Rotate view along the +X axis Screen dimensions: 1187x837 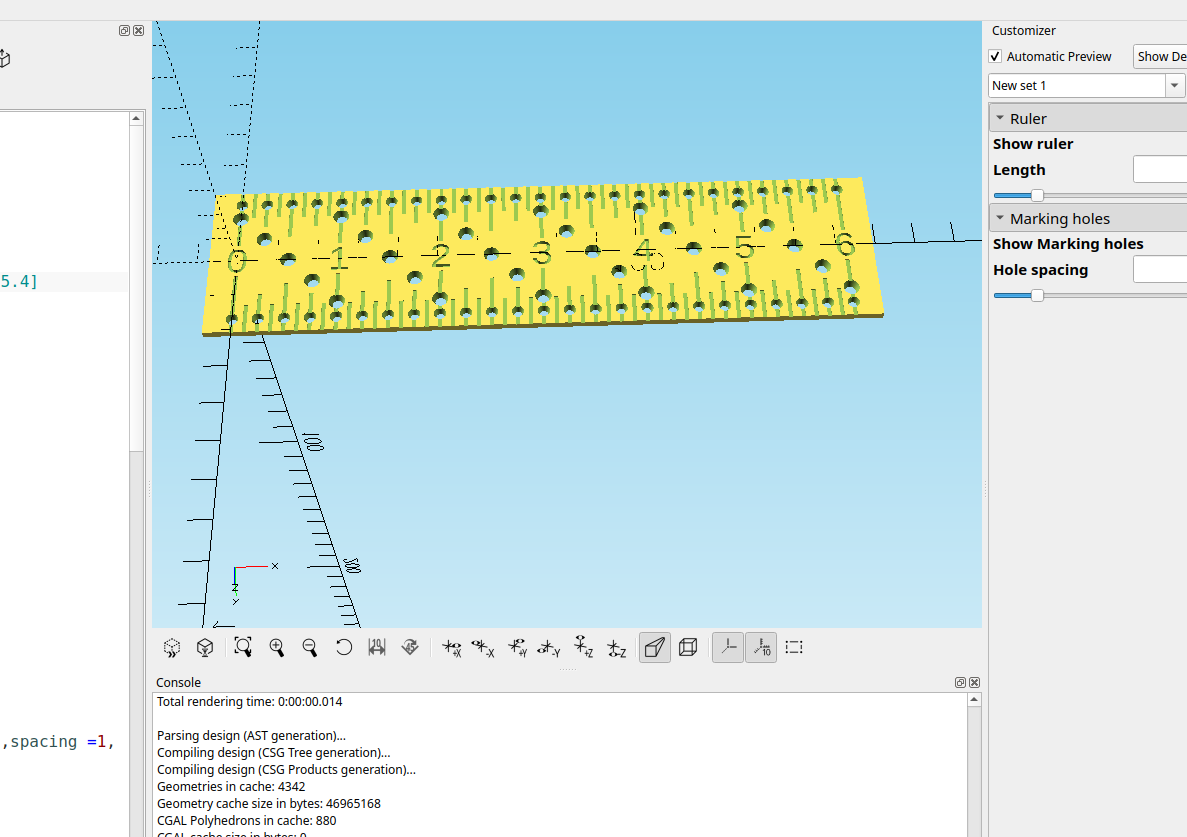tap(451, 647)
